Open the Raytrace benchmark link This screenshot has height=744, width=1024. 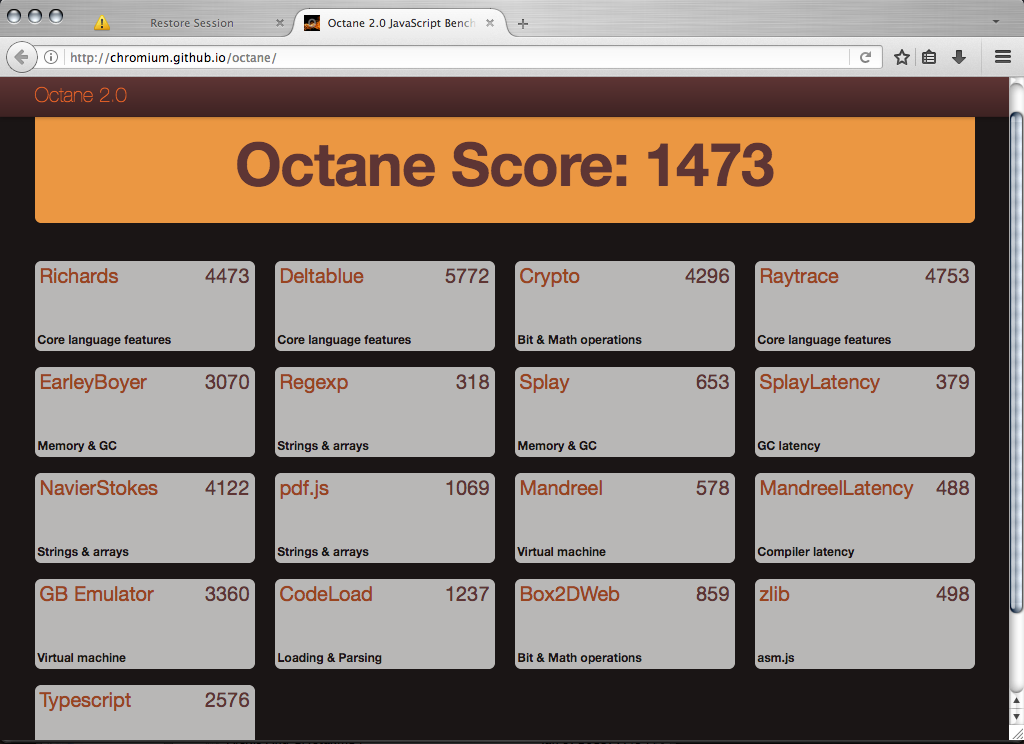pos(799,276)
